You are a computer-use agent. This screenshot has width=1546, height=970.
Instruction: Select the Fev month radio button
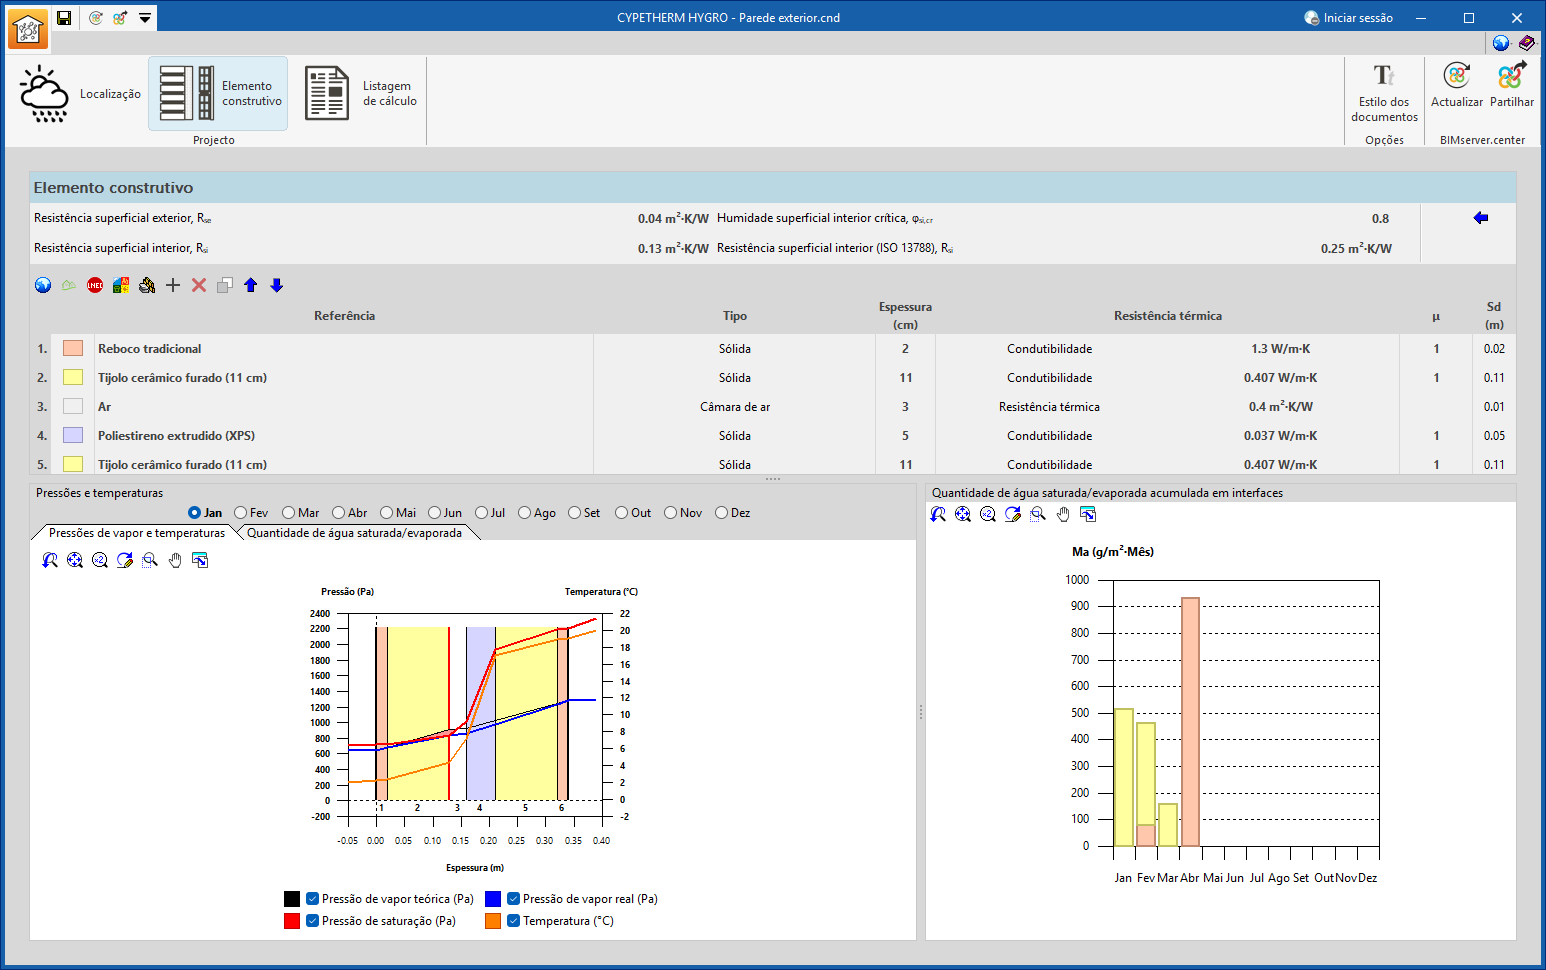[241, 513]
